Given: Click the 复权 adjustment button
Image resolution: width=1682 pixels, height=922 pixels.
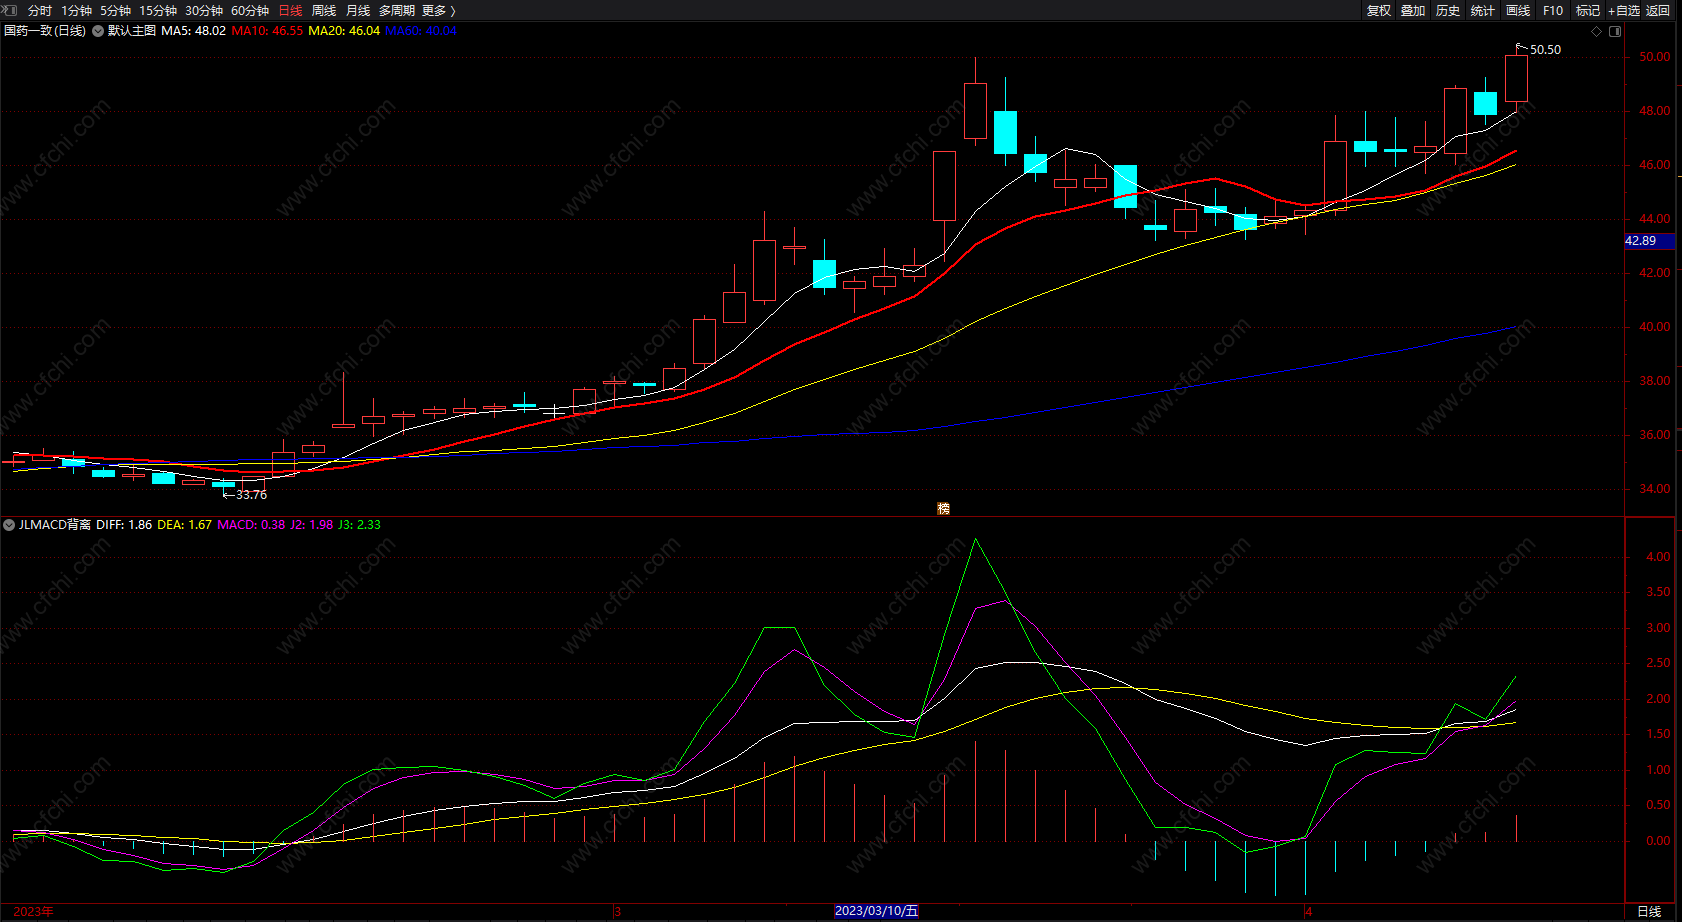Looking at the screenshot, I should point(1379,10).
